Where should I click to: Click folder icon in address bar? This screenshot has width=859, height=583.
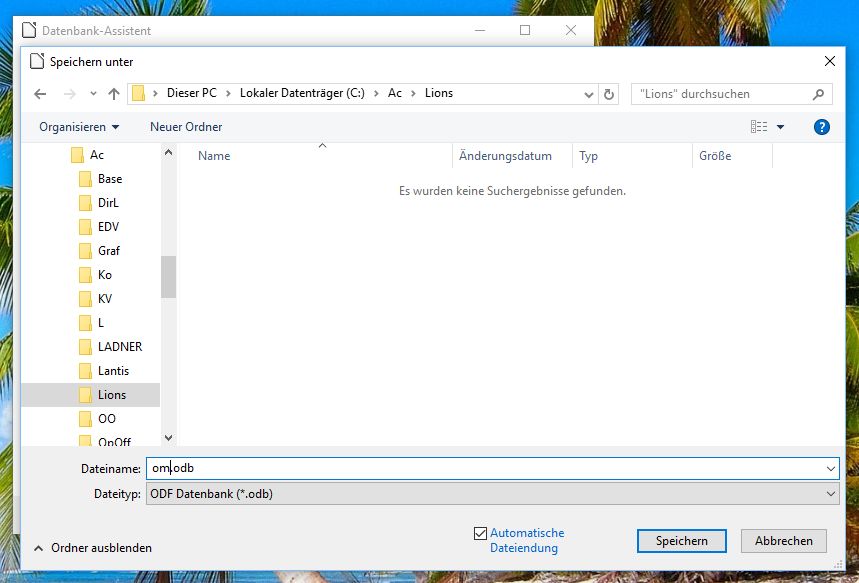(x=139, y=94)
